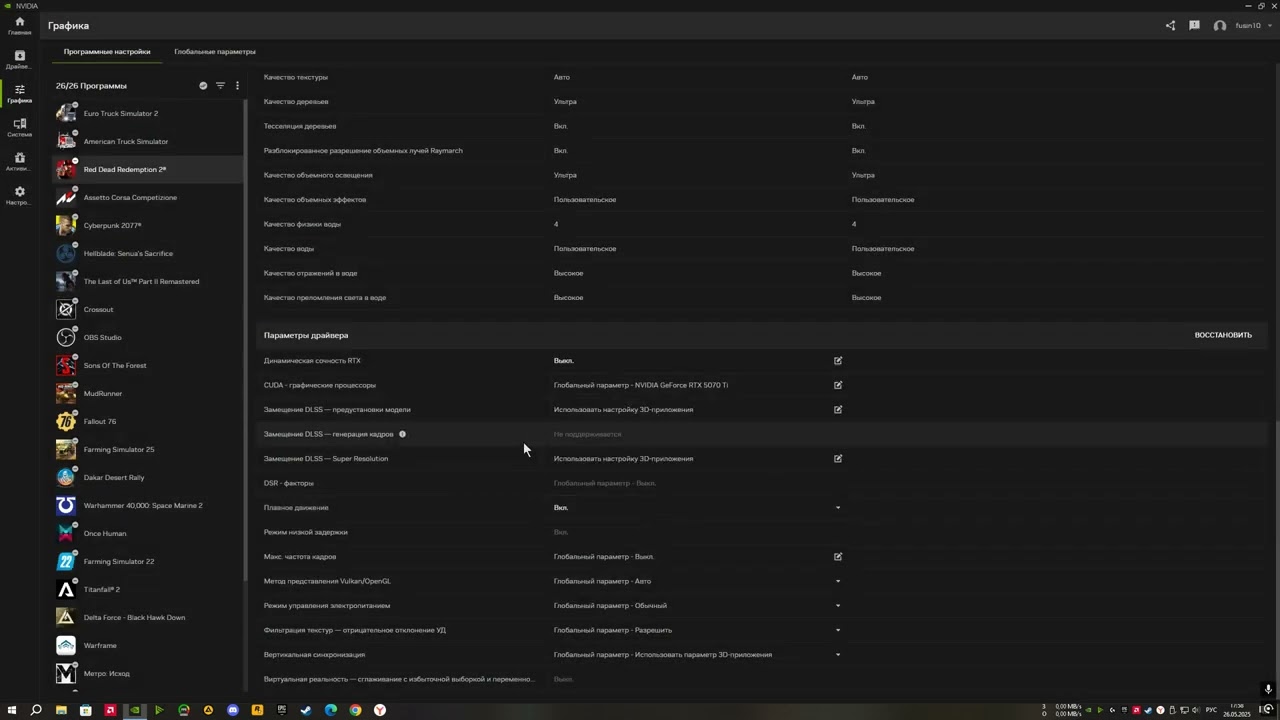
Task: Open the fusin10 user account menu
Action: [x=1241, y=26]
